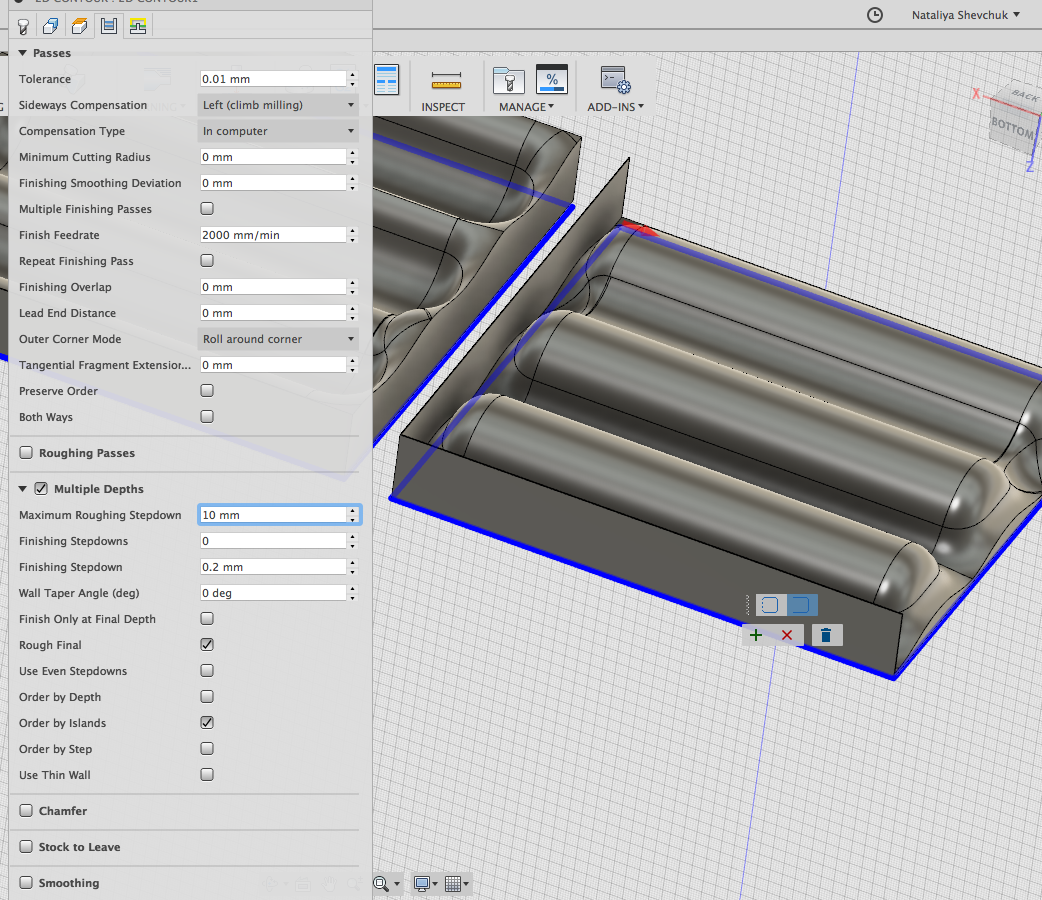This screenshot has height=900, width=1042.
Task: Open the tool library Manage icon
Action: (x=509, y=80)
